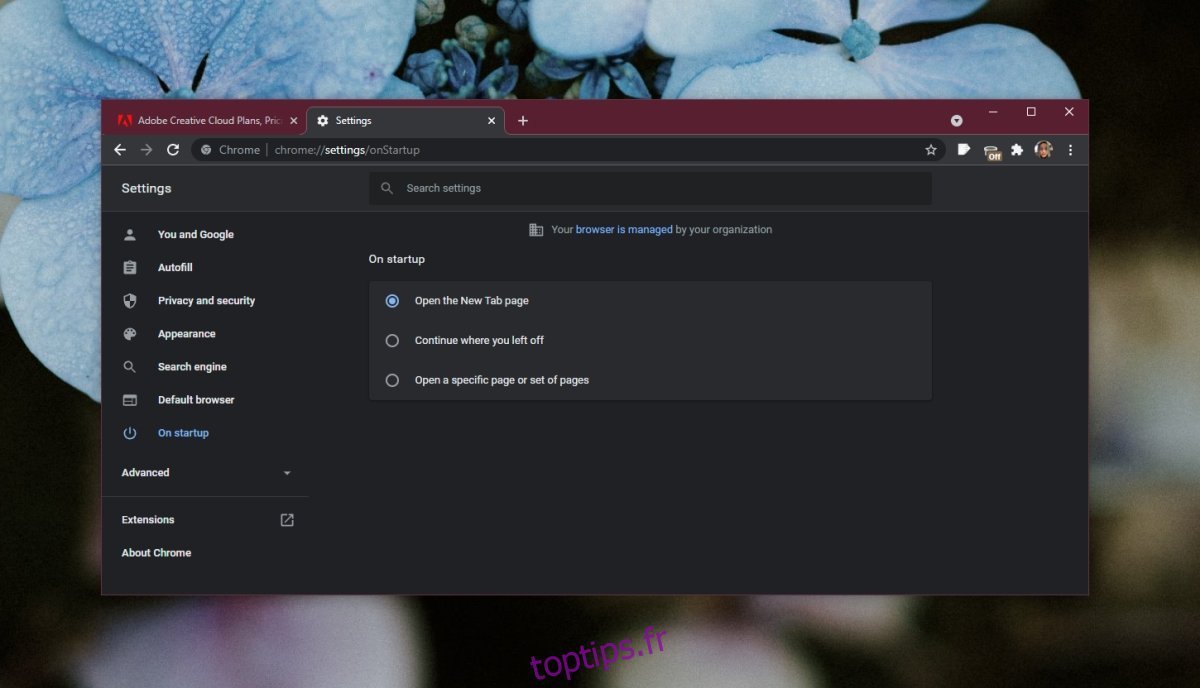Viewport: 1200px width, 688px height.
Task: Click the extension icon with Off badge
Action: click(991, 151)
